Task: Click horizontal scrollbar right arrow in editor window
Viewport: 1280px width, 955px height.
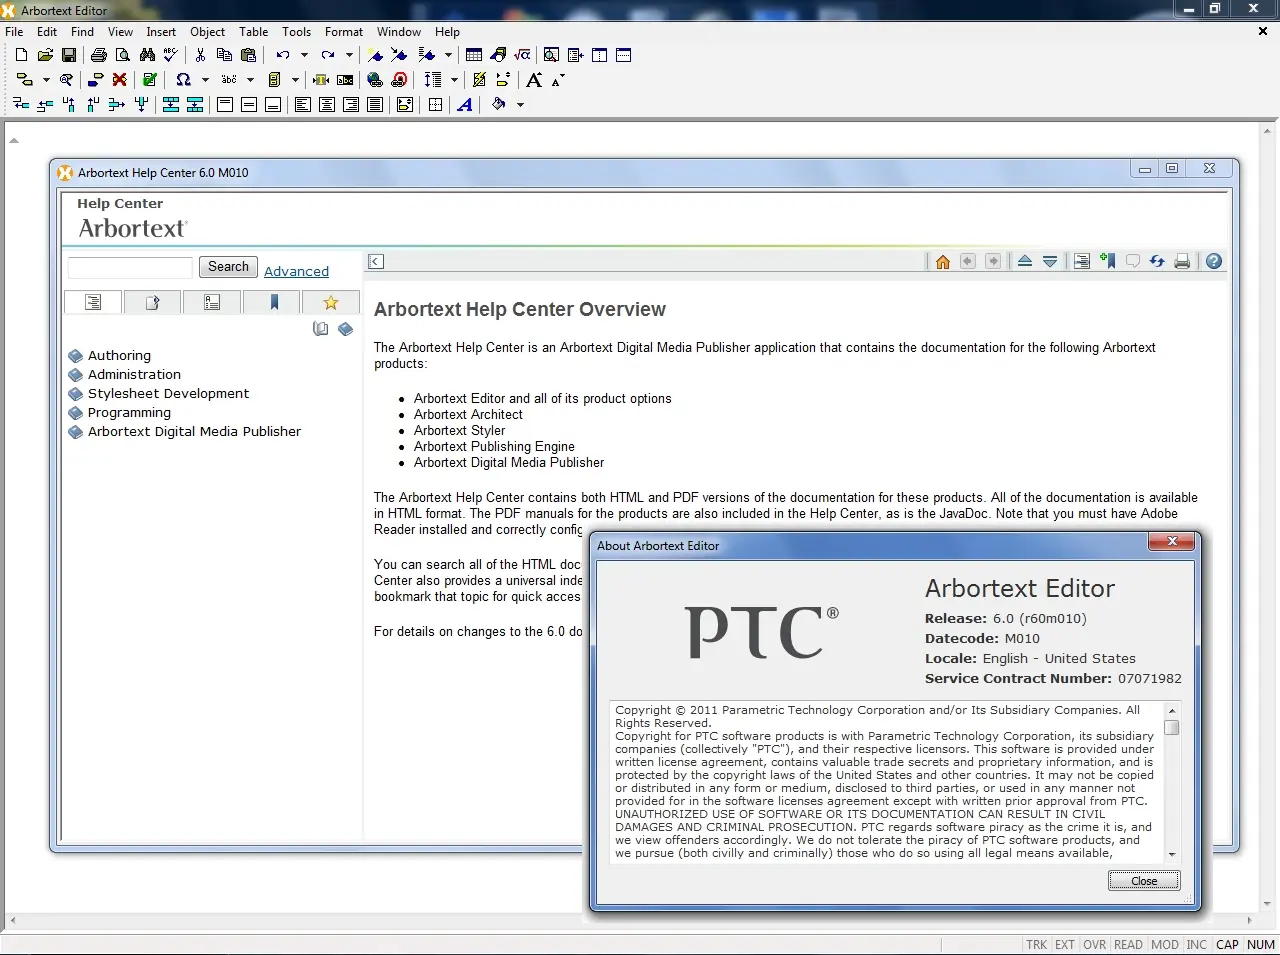Action: click(1250, 920)
